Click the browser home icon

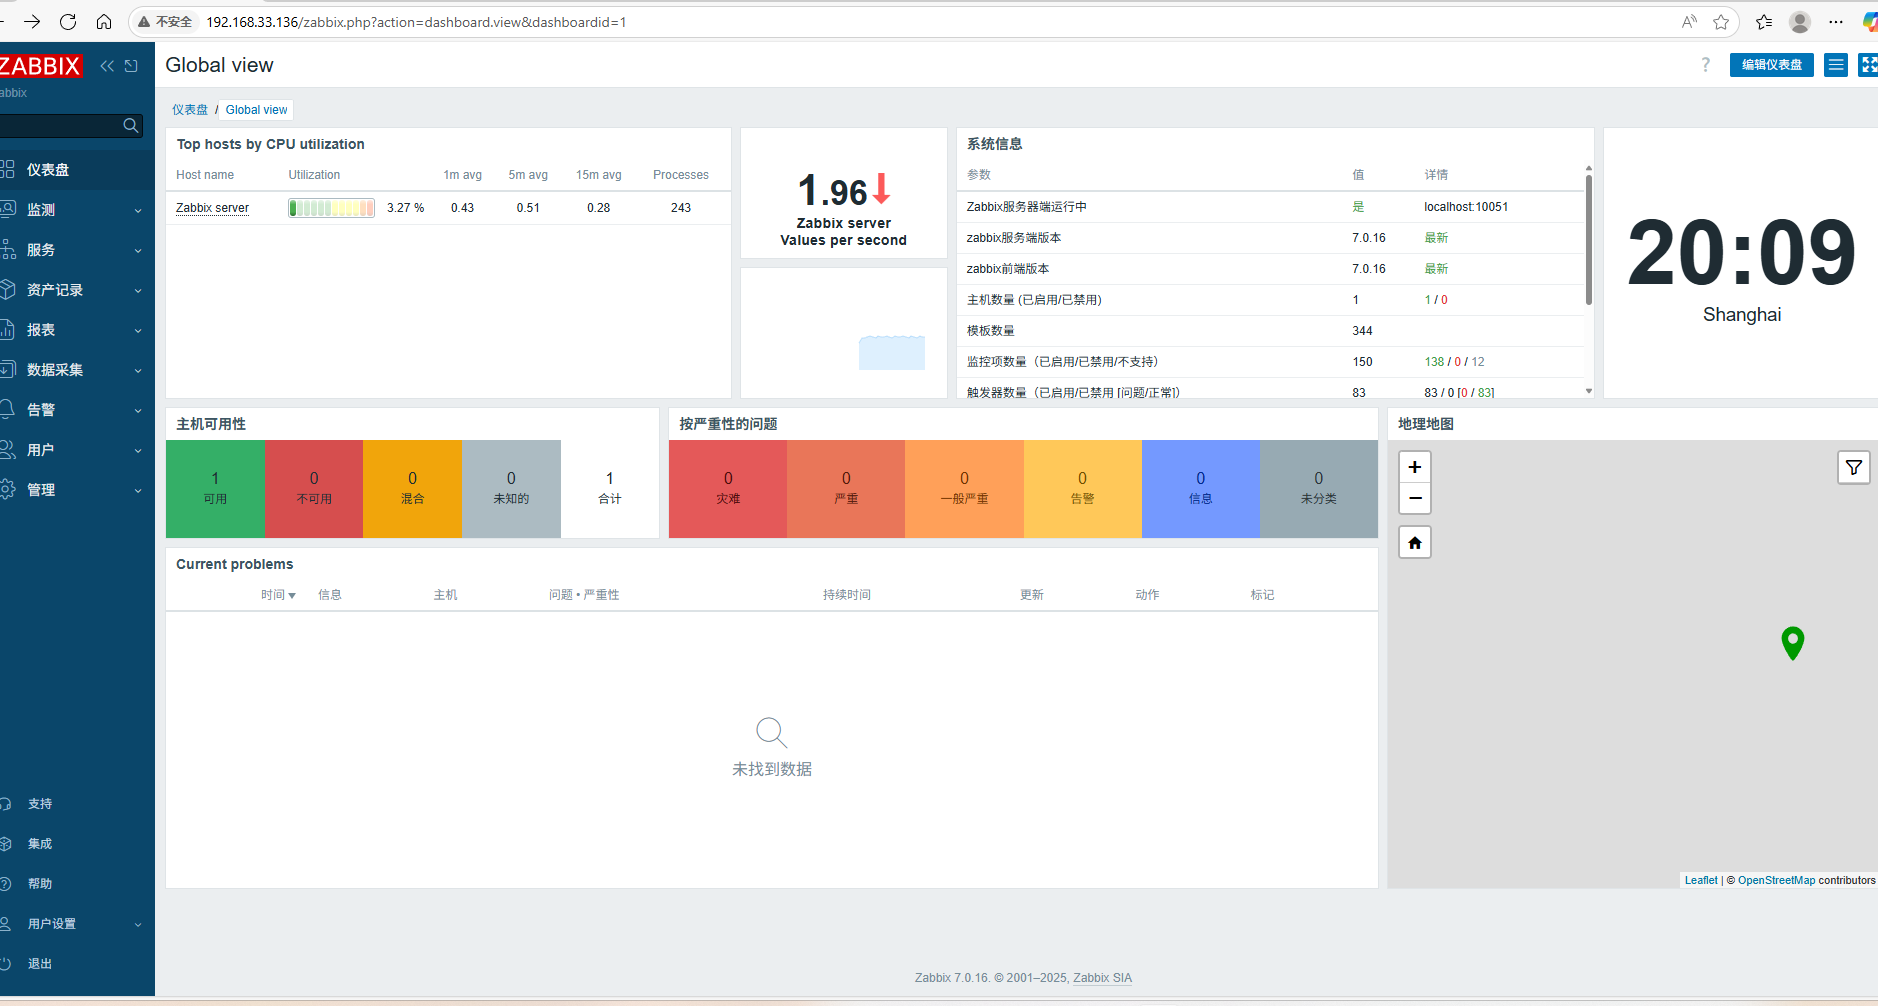click(x=104, y=21)
